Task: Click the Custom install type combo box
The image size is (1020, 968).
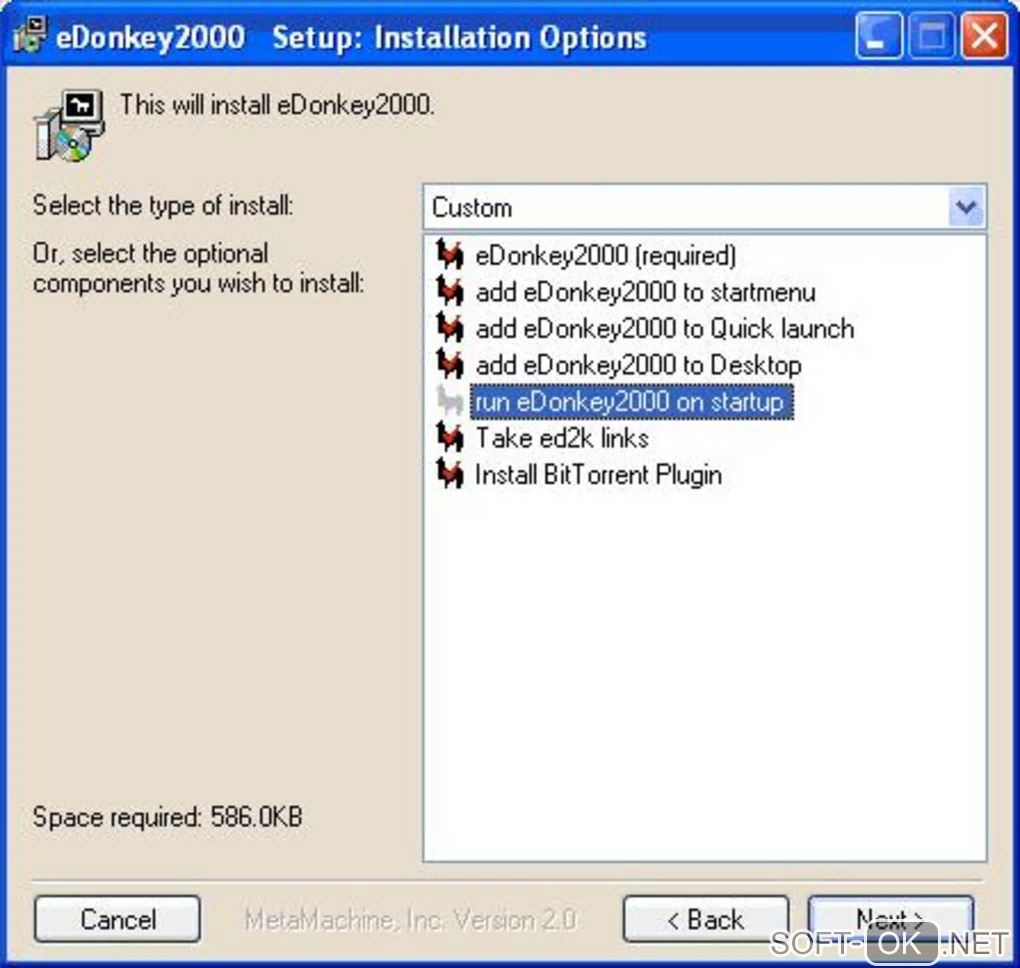Action: pos(705,207)
